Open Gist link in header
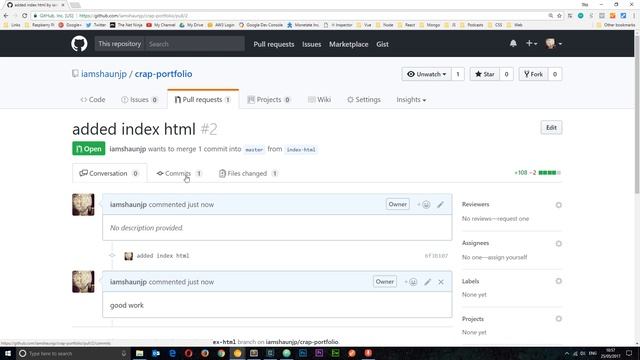The height and width of the screenshot is (360, 640). coord(382,44)
